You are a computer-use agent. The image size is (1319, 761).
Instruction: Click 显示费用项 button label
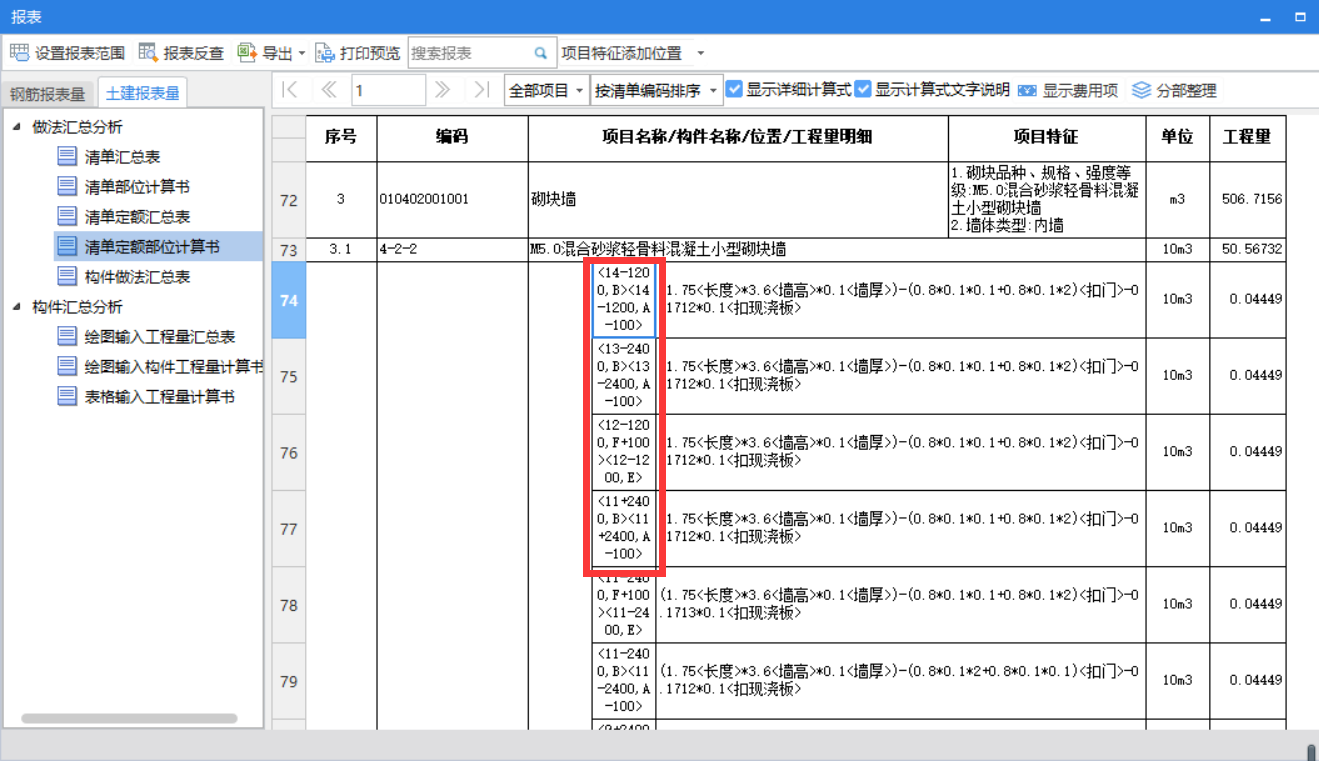click(1080, 90)
